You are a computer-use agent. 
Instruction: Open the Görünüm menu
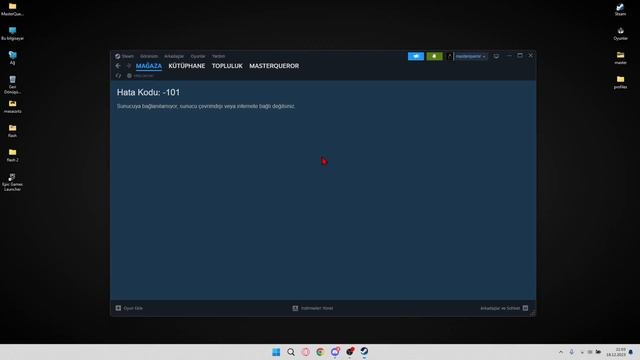coord(149,56)
